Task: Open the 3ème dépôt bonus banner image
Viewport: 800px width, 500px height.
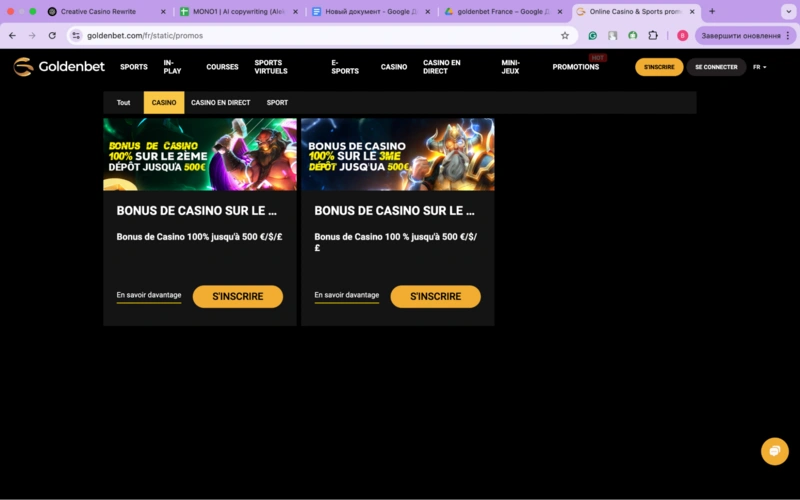Action: pos(398,155)
